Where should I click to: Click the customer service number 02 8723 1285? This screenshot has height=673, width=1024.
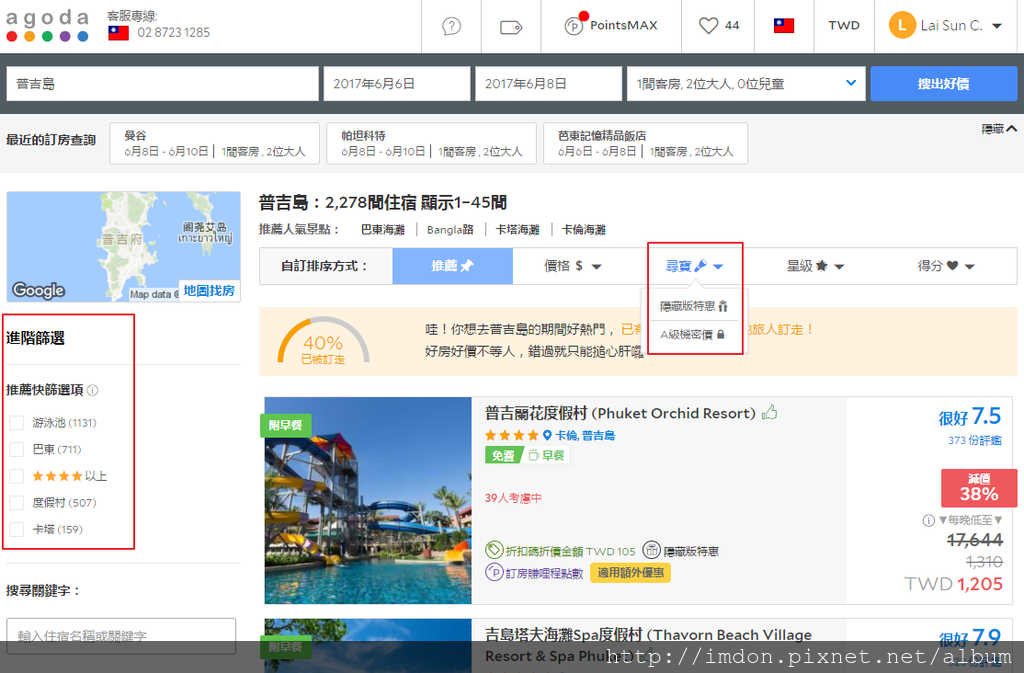coord(174,33)
